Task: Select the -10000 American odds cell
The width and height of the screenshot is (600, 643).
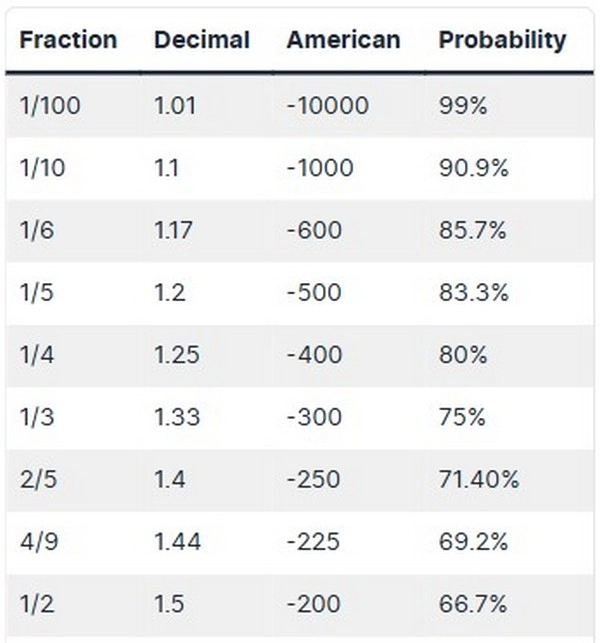Action: [327, 105]
